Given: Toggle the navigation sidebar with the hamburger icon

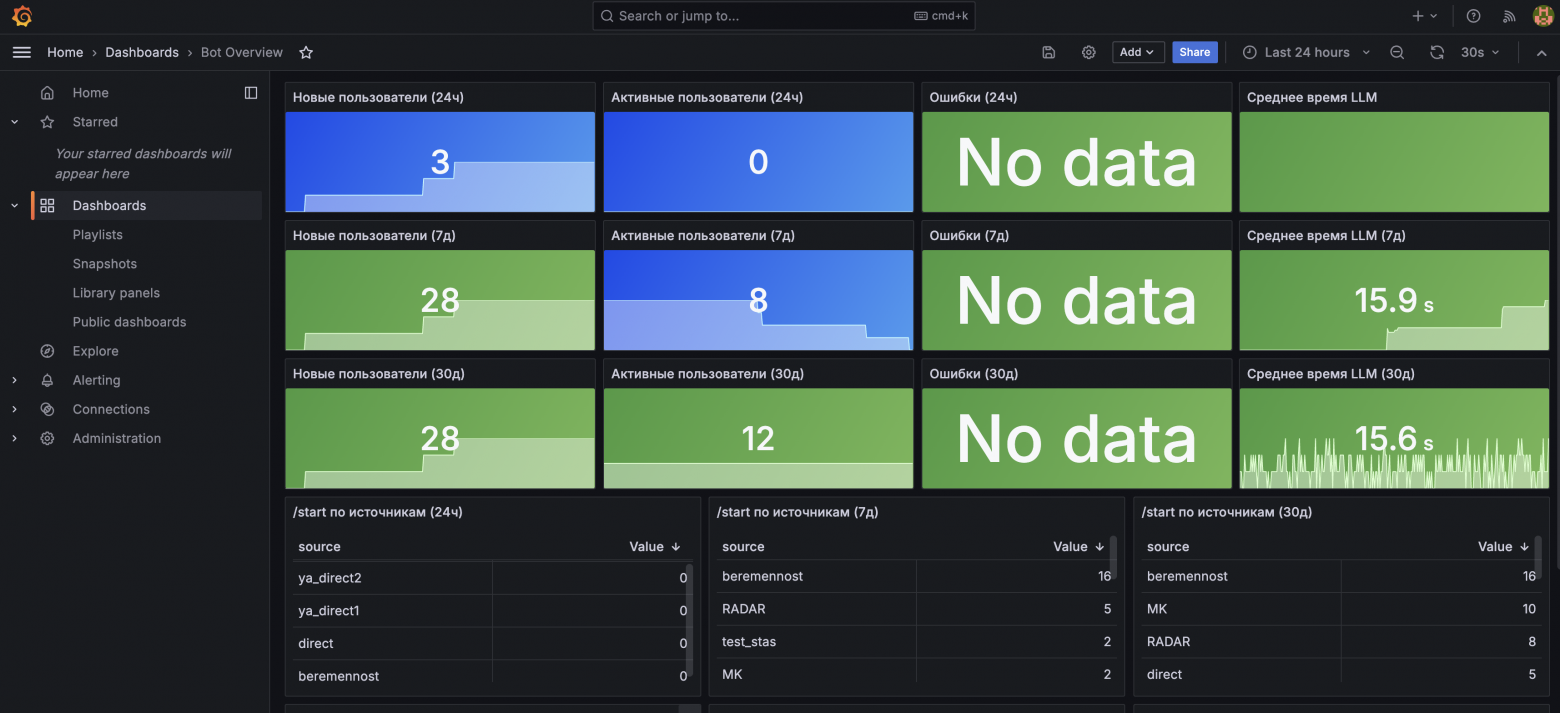Looking at the screenshot, I should [21, 52].
